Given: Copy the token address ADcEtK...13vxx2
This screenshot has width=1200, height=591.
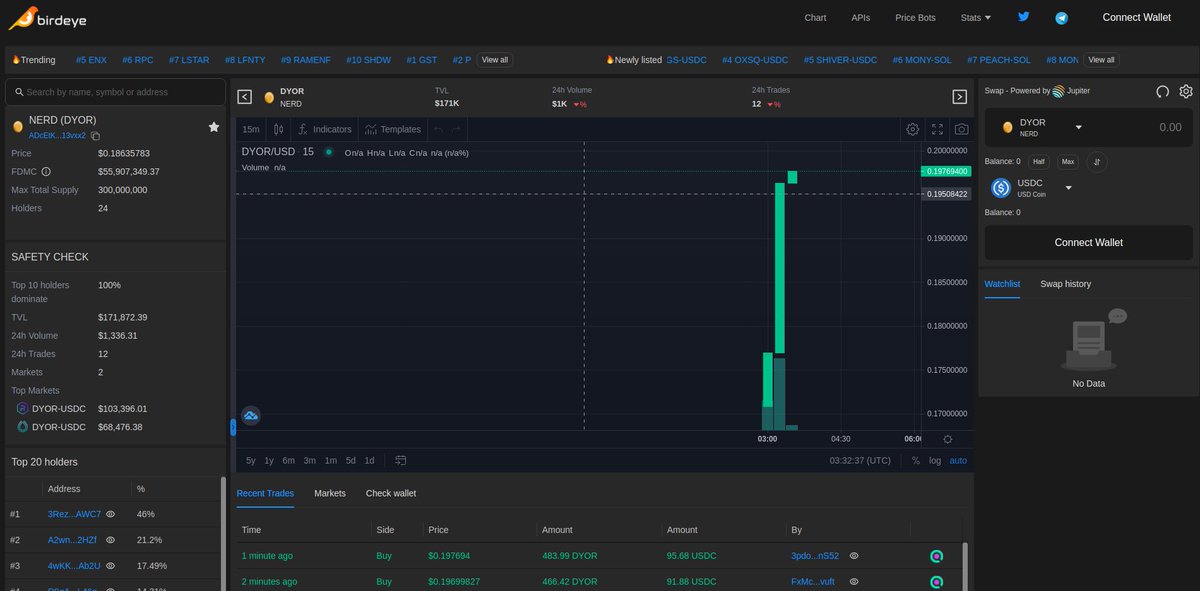Looking at the screenshot, I should pyautogui.click(x=96, y=136).
